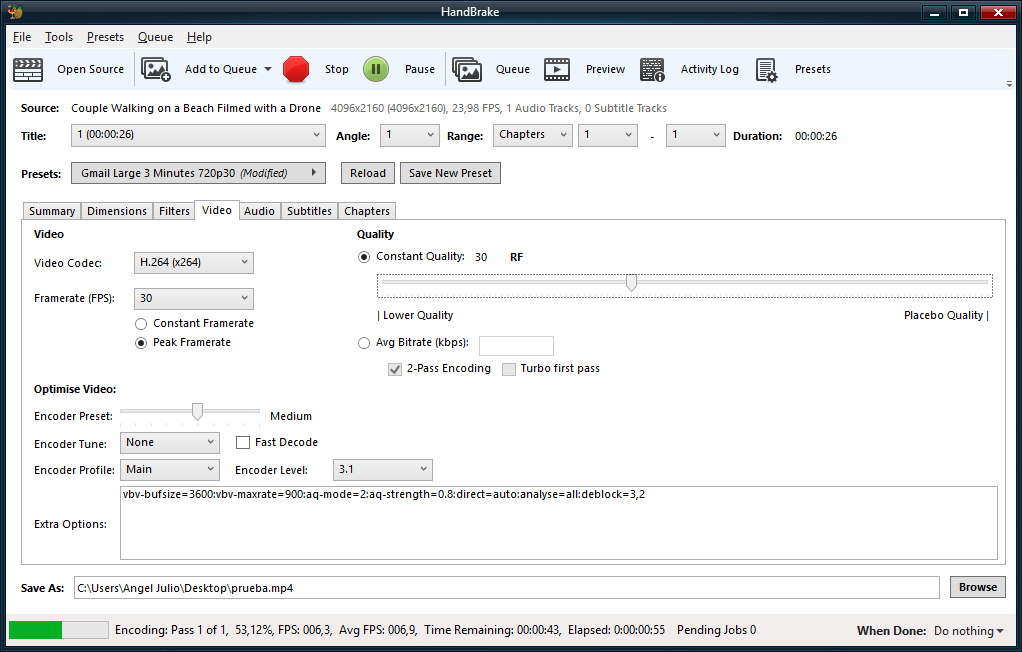This screenshot has height=652, width=1022.
Task: Open the Activity Log icon
Action: (653, 69)
